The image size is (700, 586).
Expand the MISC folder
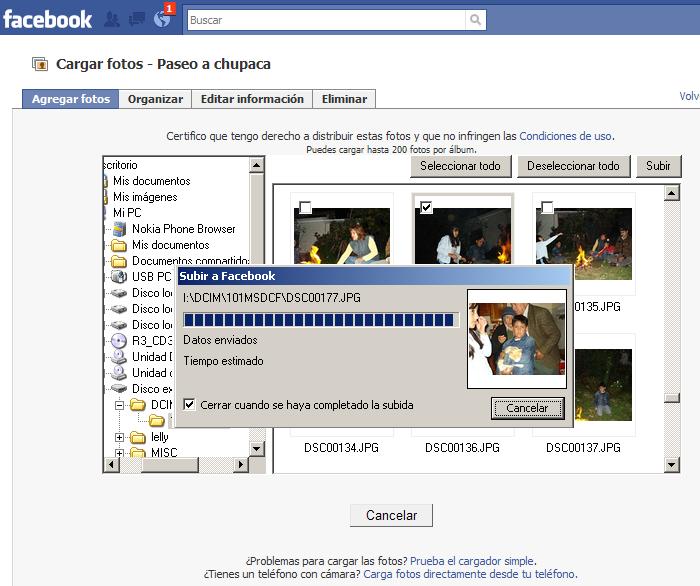(x=121, y=453)
